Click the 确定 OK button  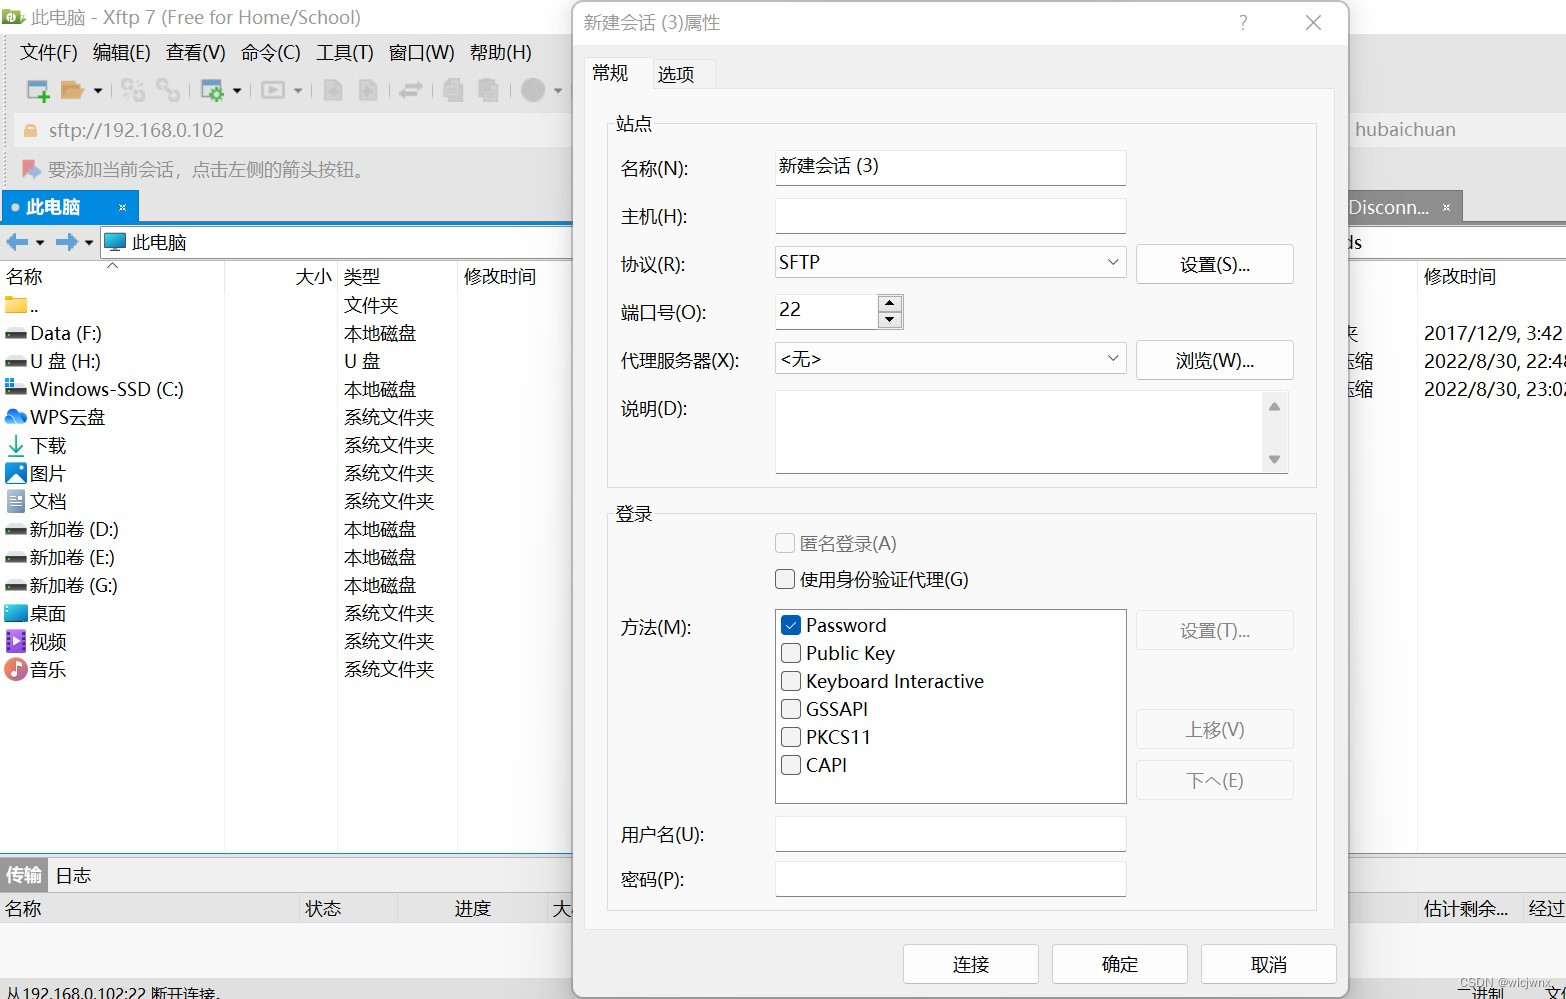pos(1120,964)
